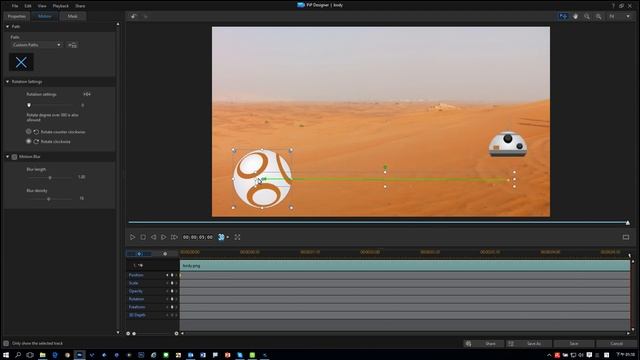Step to the previous frame
Image resolution: width=640 pixels, height=360 pixels.
click(x=153, y=237)
